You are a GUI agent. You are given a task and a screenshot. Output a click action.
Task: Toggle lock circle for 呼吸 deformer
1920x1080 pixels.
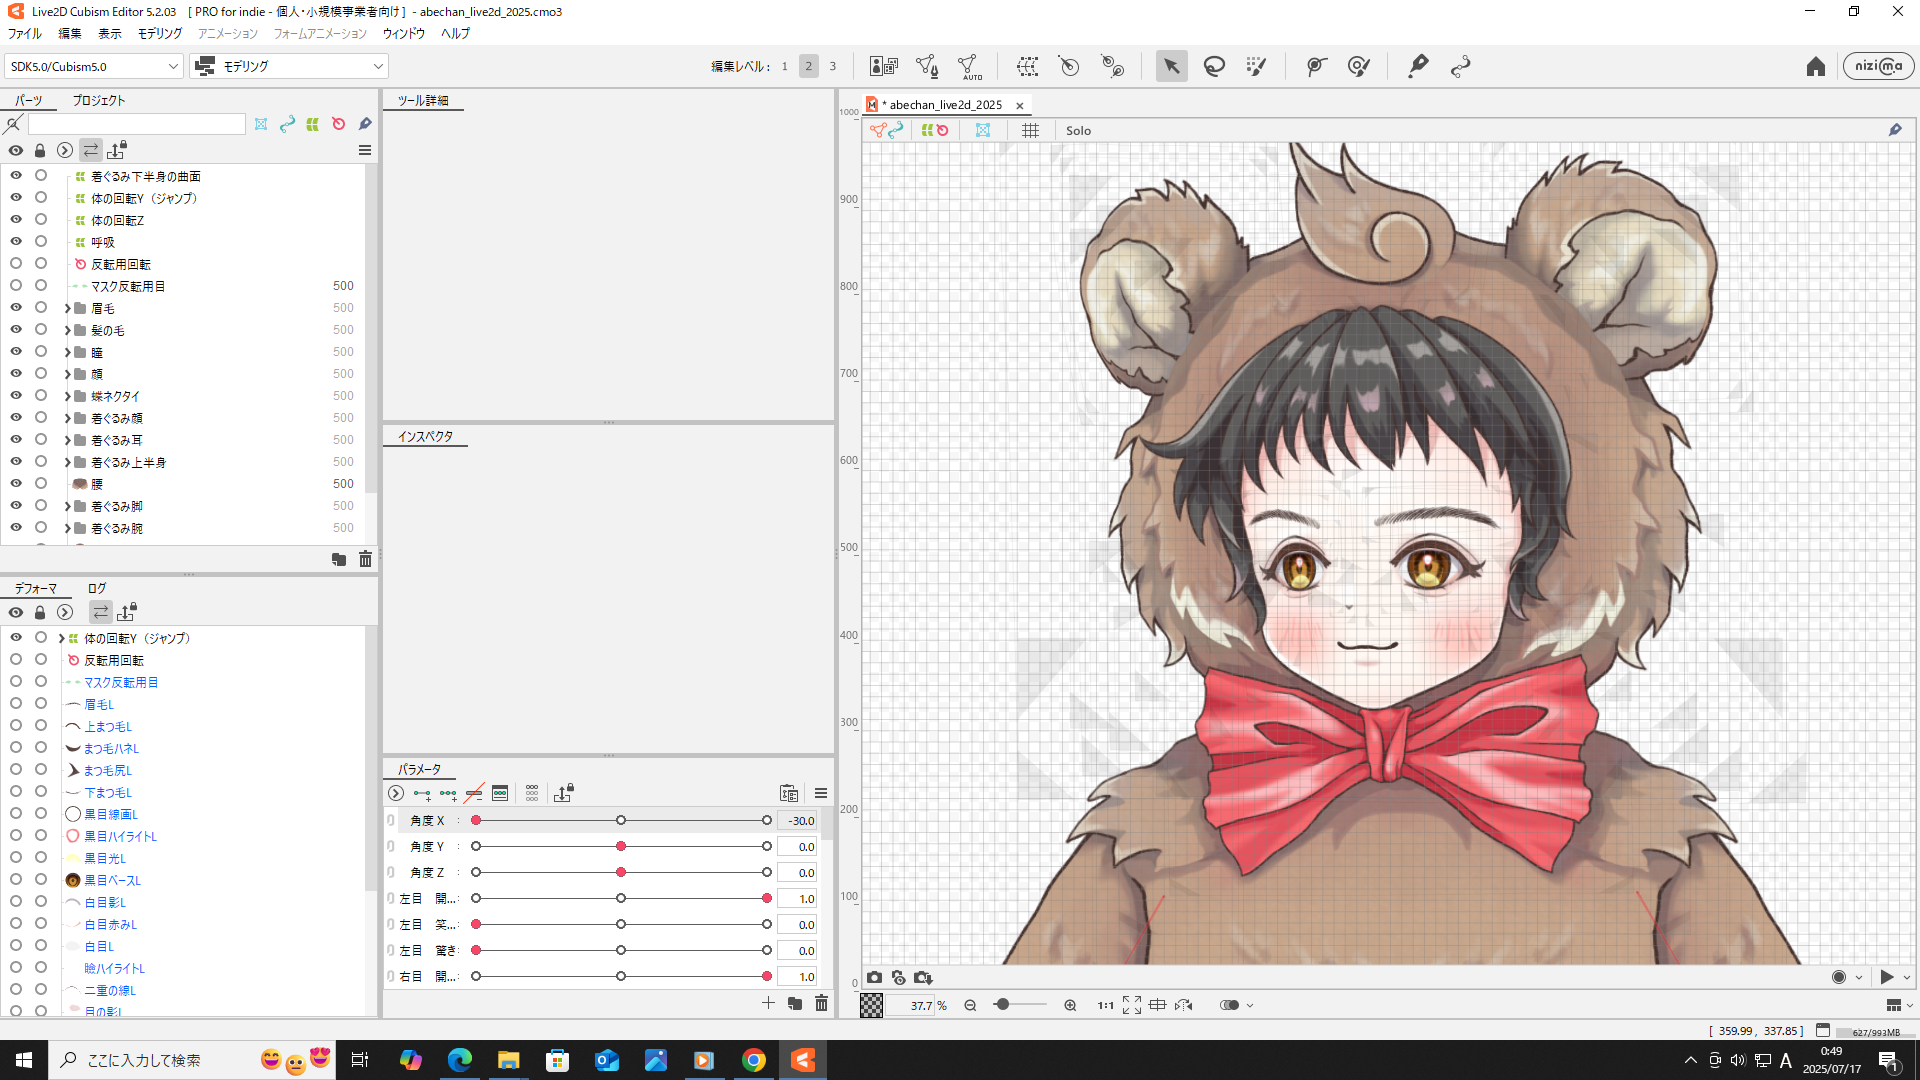pyautogui.click(x=41, y=242)
